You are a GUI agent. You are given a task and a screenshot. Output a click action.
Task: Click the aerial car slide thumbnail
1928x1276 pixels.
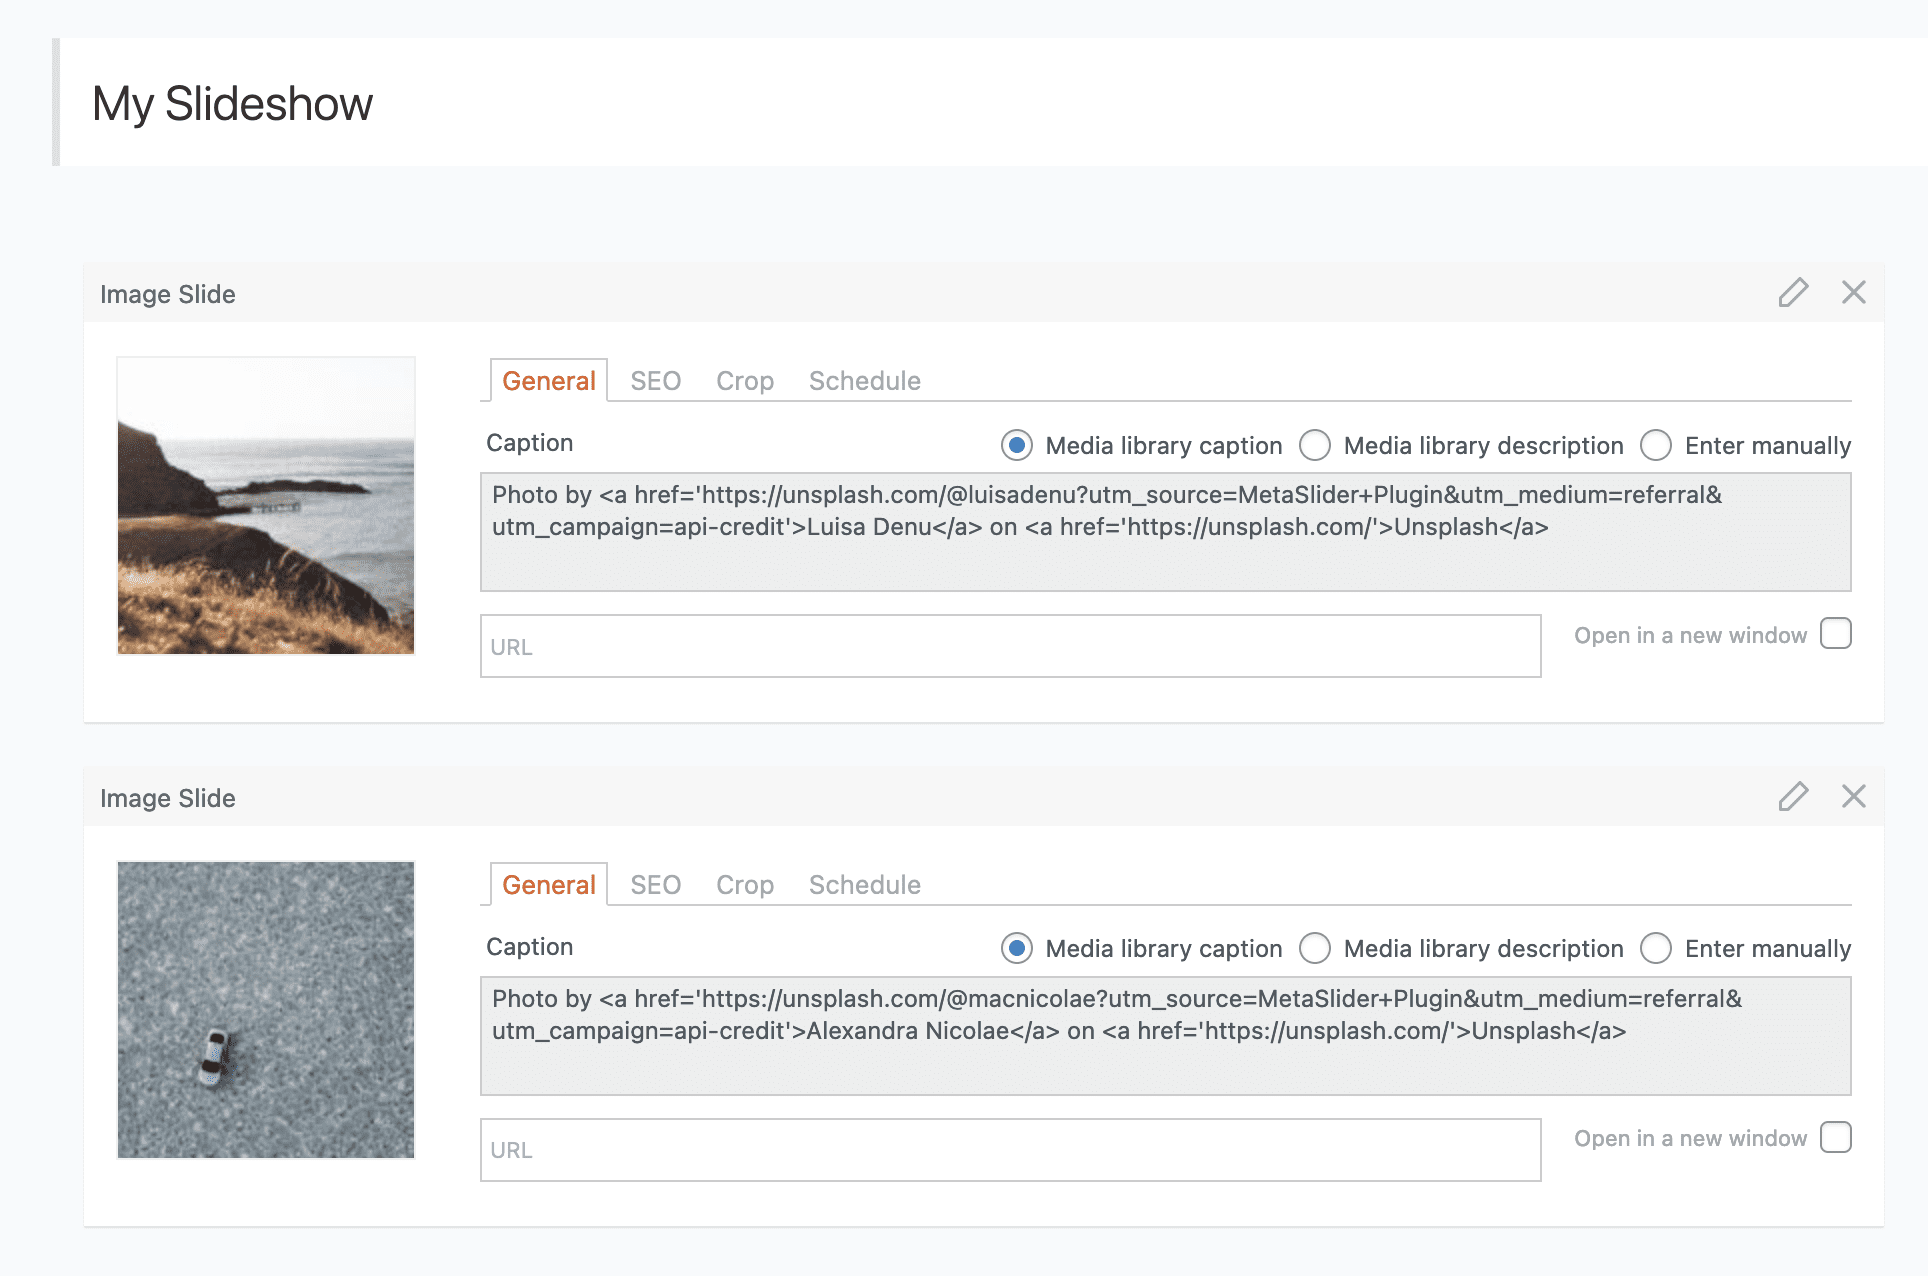coord(266,1010)
